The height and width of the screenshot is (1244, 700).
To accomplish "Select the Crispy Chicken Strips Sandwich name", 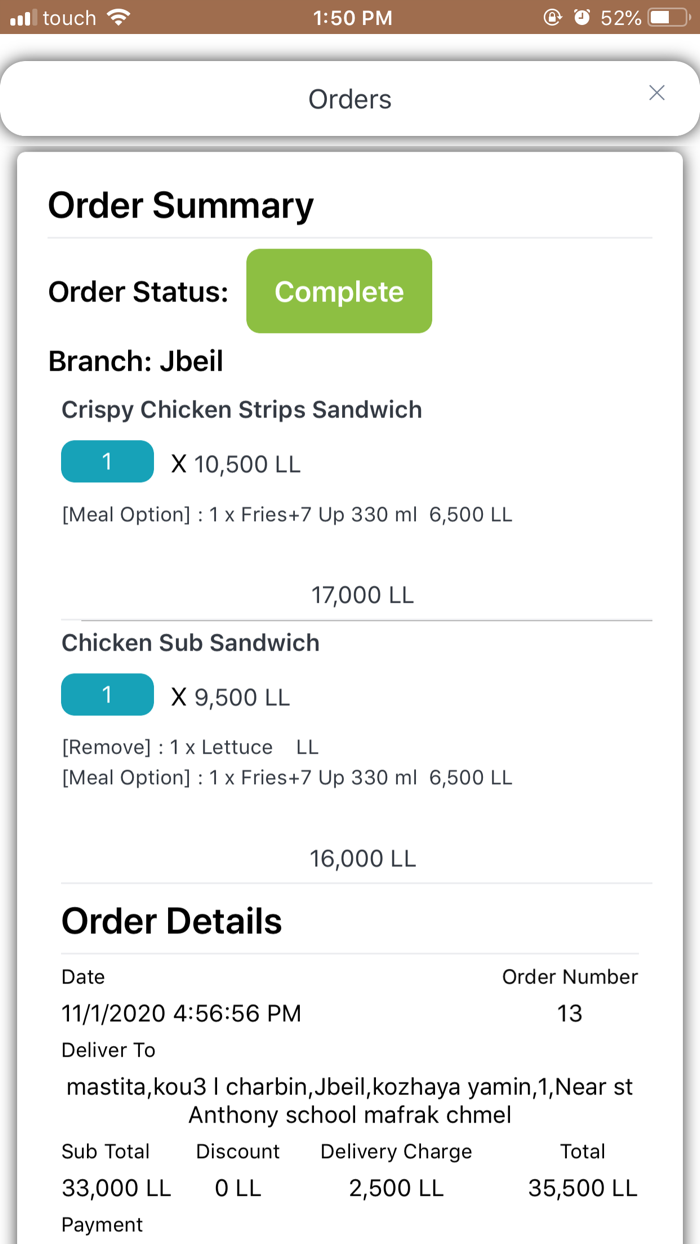I will [242, 409].
